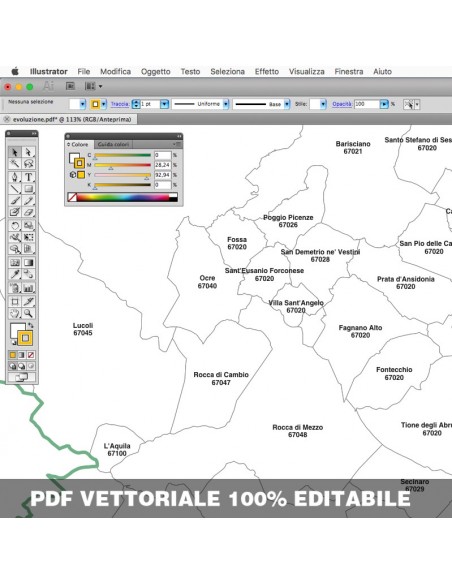Image resolution: width=452 pixels, height=584 pixels.
Task: Select the Paintbrush tool
Action: pyautogui.click(x=15, y=201)
